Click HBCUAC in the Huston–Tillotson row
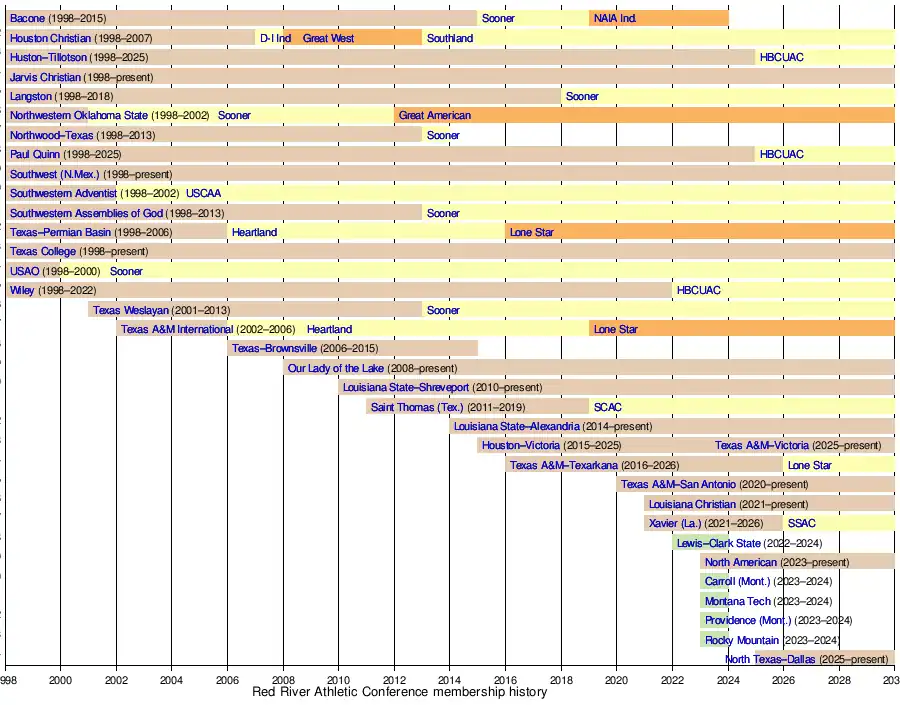Screen dimensions: 900x705 (x=782, y=57)
